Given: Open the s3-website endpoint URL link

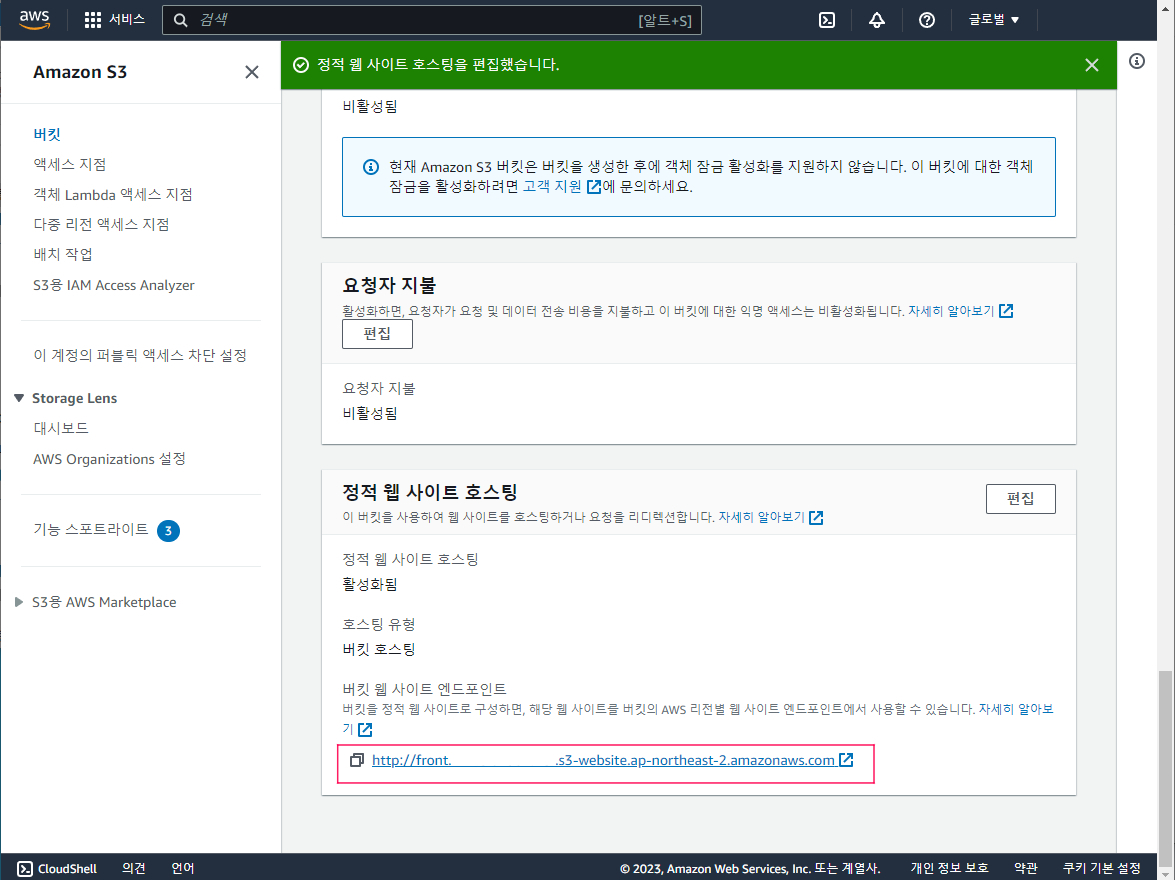Looking at the screenshot, I should click(x=602, y=760).
